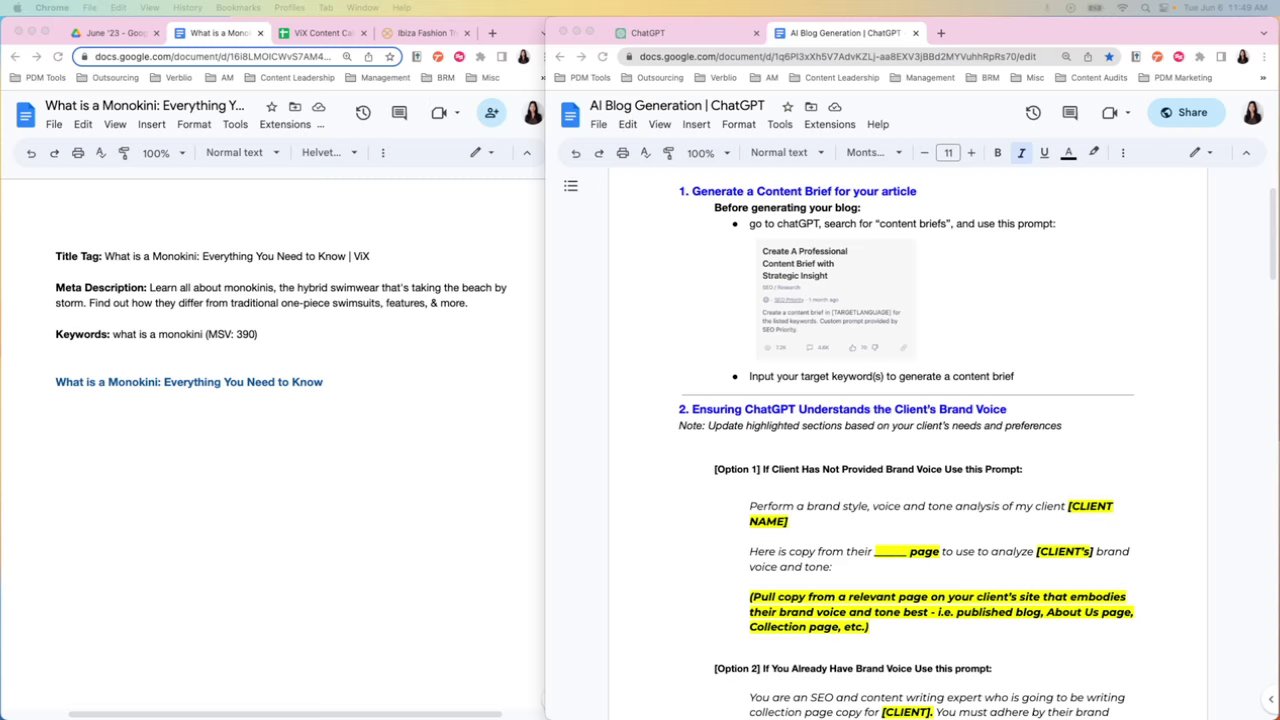Viewport: 1280px width, 720px height.
Task: Redo action in the Monokini doc toolbar
Action: point(54,153)
